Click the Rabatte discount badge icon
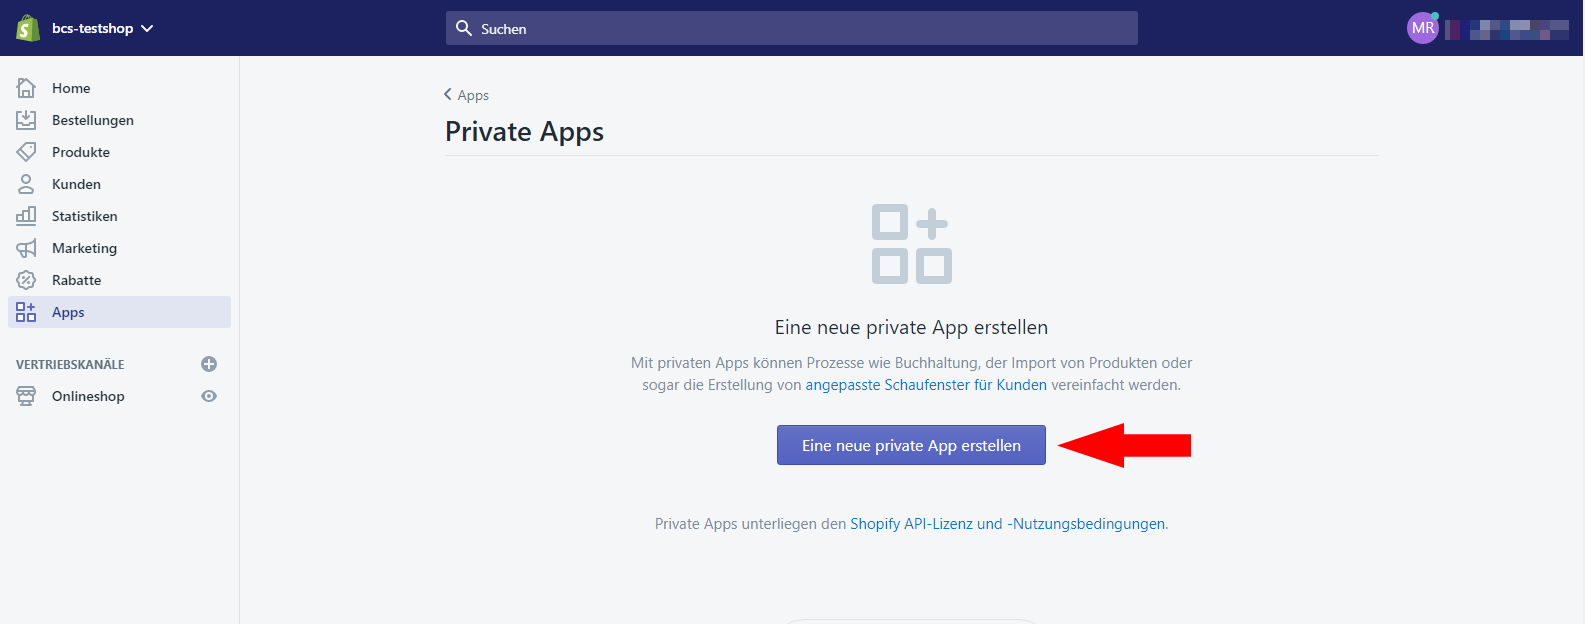The height and width of the screenshot is (624, 1585). click(26, 280)
